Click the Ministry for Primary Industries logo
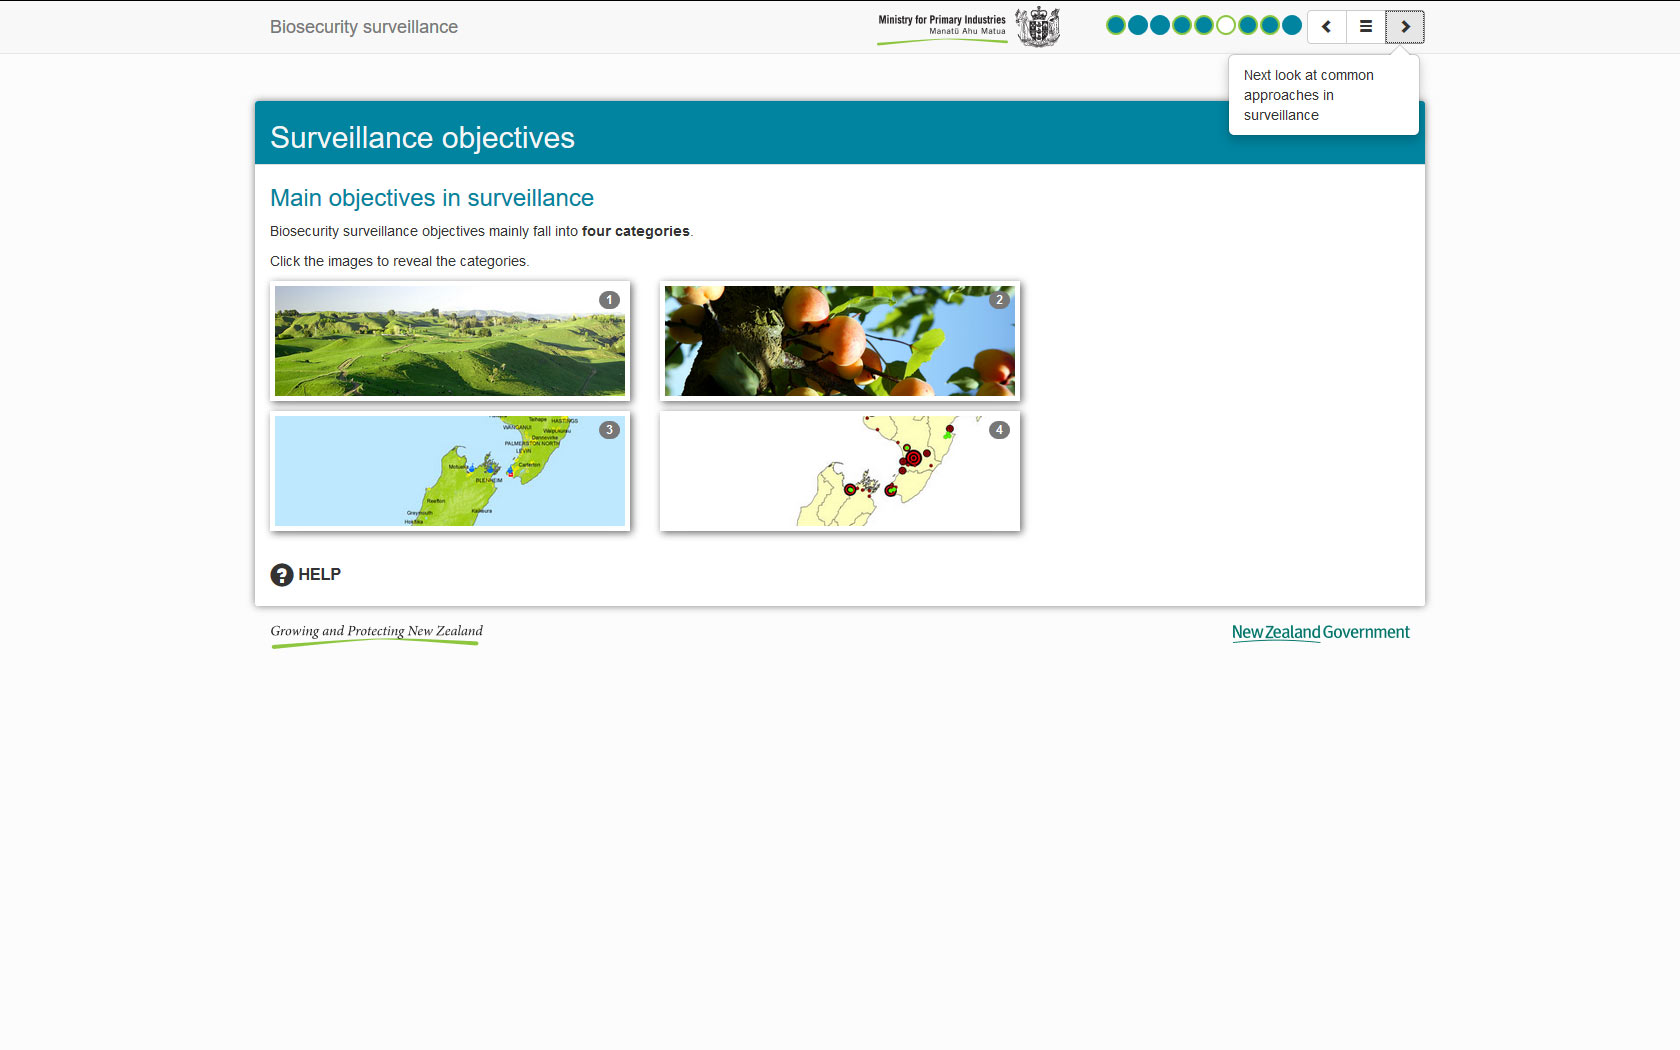The image size is (1680, 1050). pos(942,28)
